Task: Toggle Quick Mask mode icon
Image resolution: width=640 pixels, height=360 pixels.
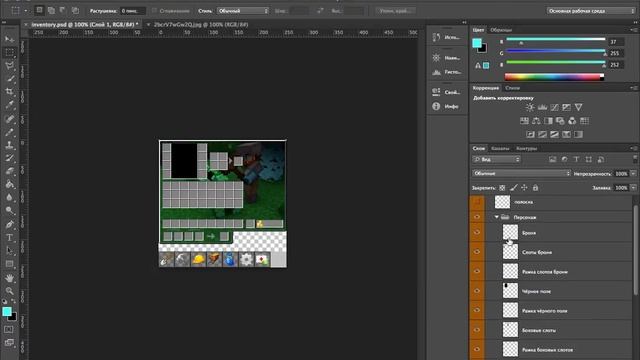Action: (9, 329)
